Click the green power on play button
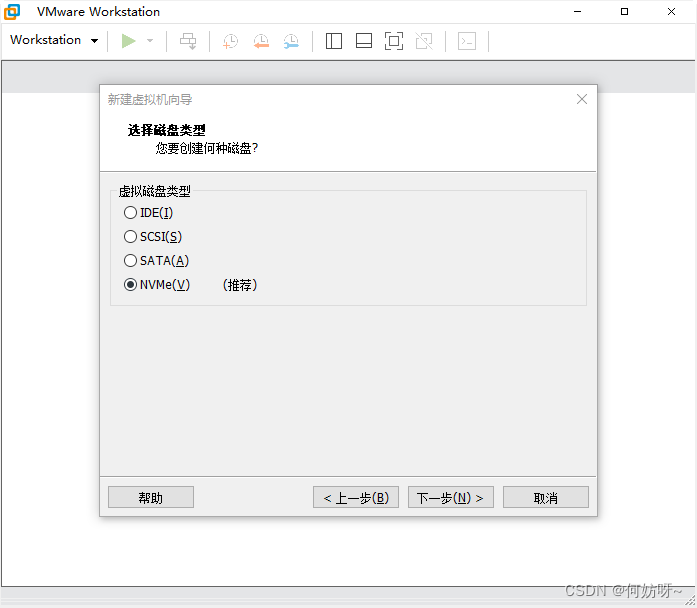The height and width of the screenshot is (608, 697). [128, 41]
